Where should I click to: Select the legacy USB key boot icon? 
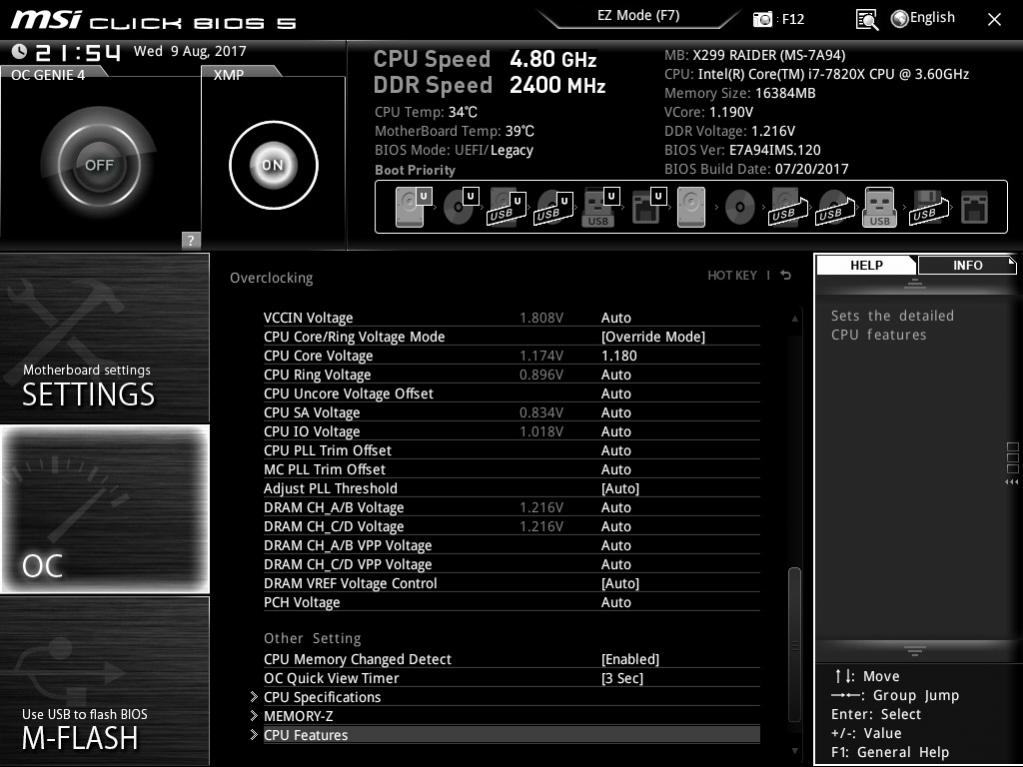coord(879,207)
